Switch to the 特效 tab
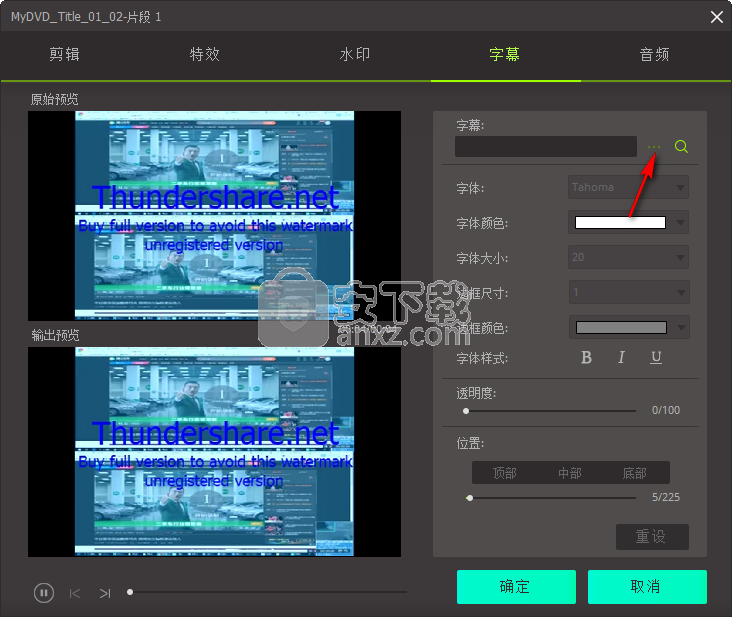This screenshot has width=732, height=617. 205,55
